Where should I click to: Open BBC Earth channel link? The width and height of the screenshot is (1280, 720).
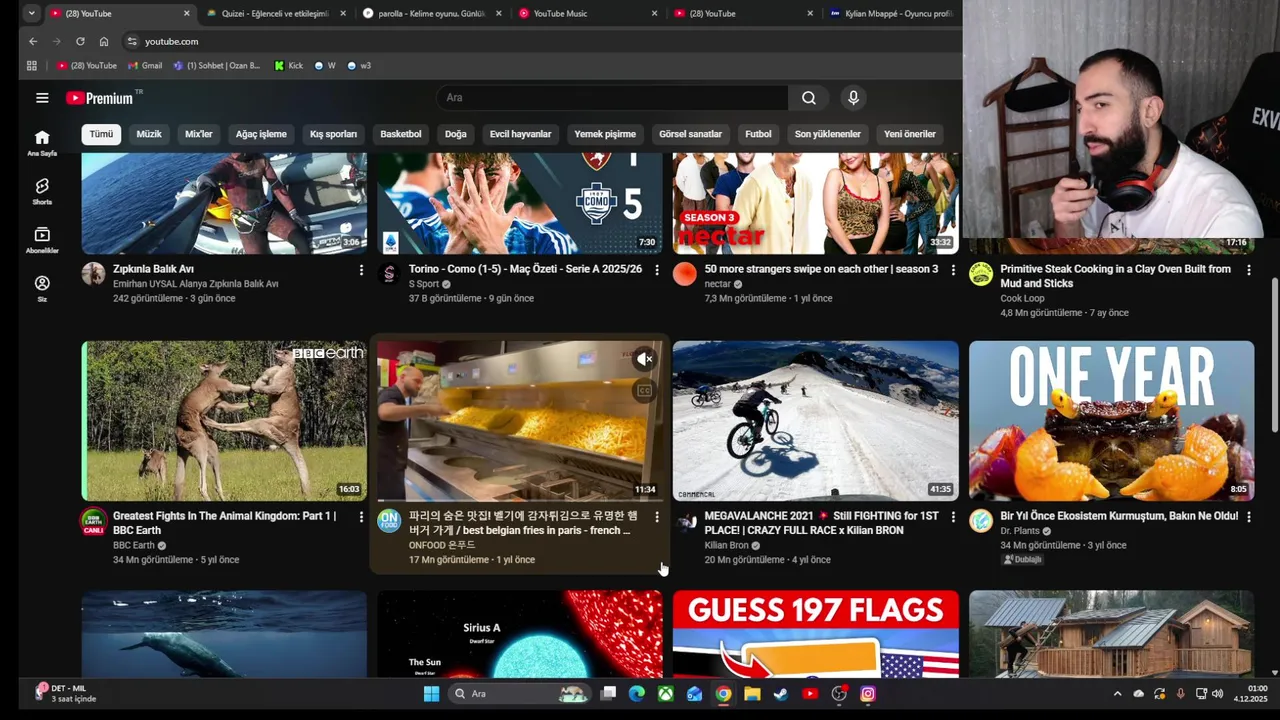[134, 546]
